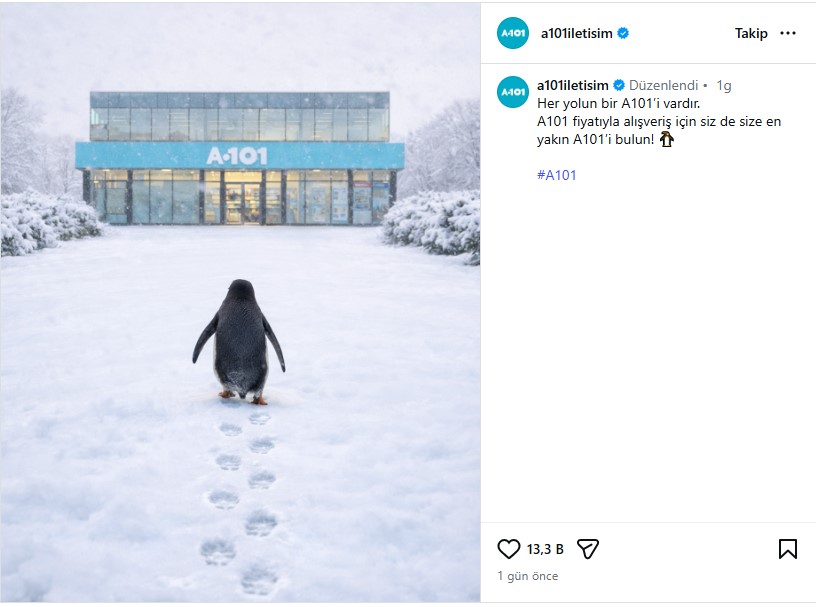Click the verified badge in the post header

(623, 33)
